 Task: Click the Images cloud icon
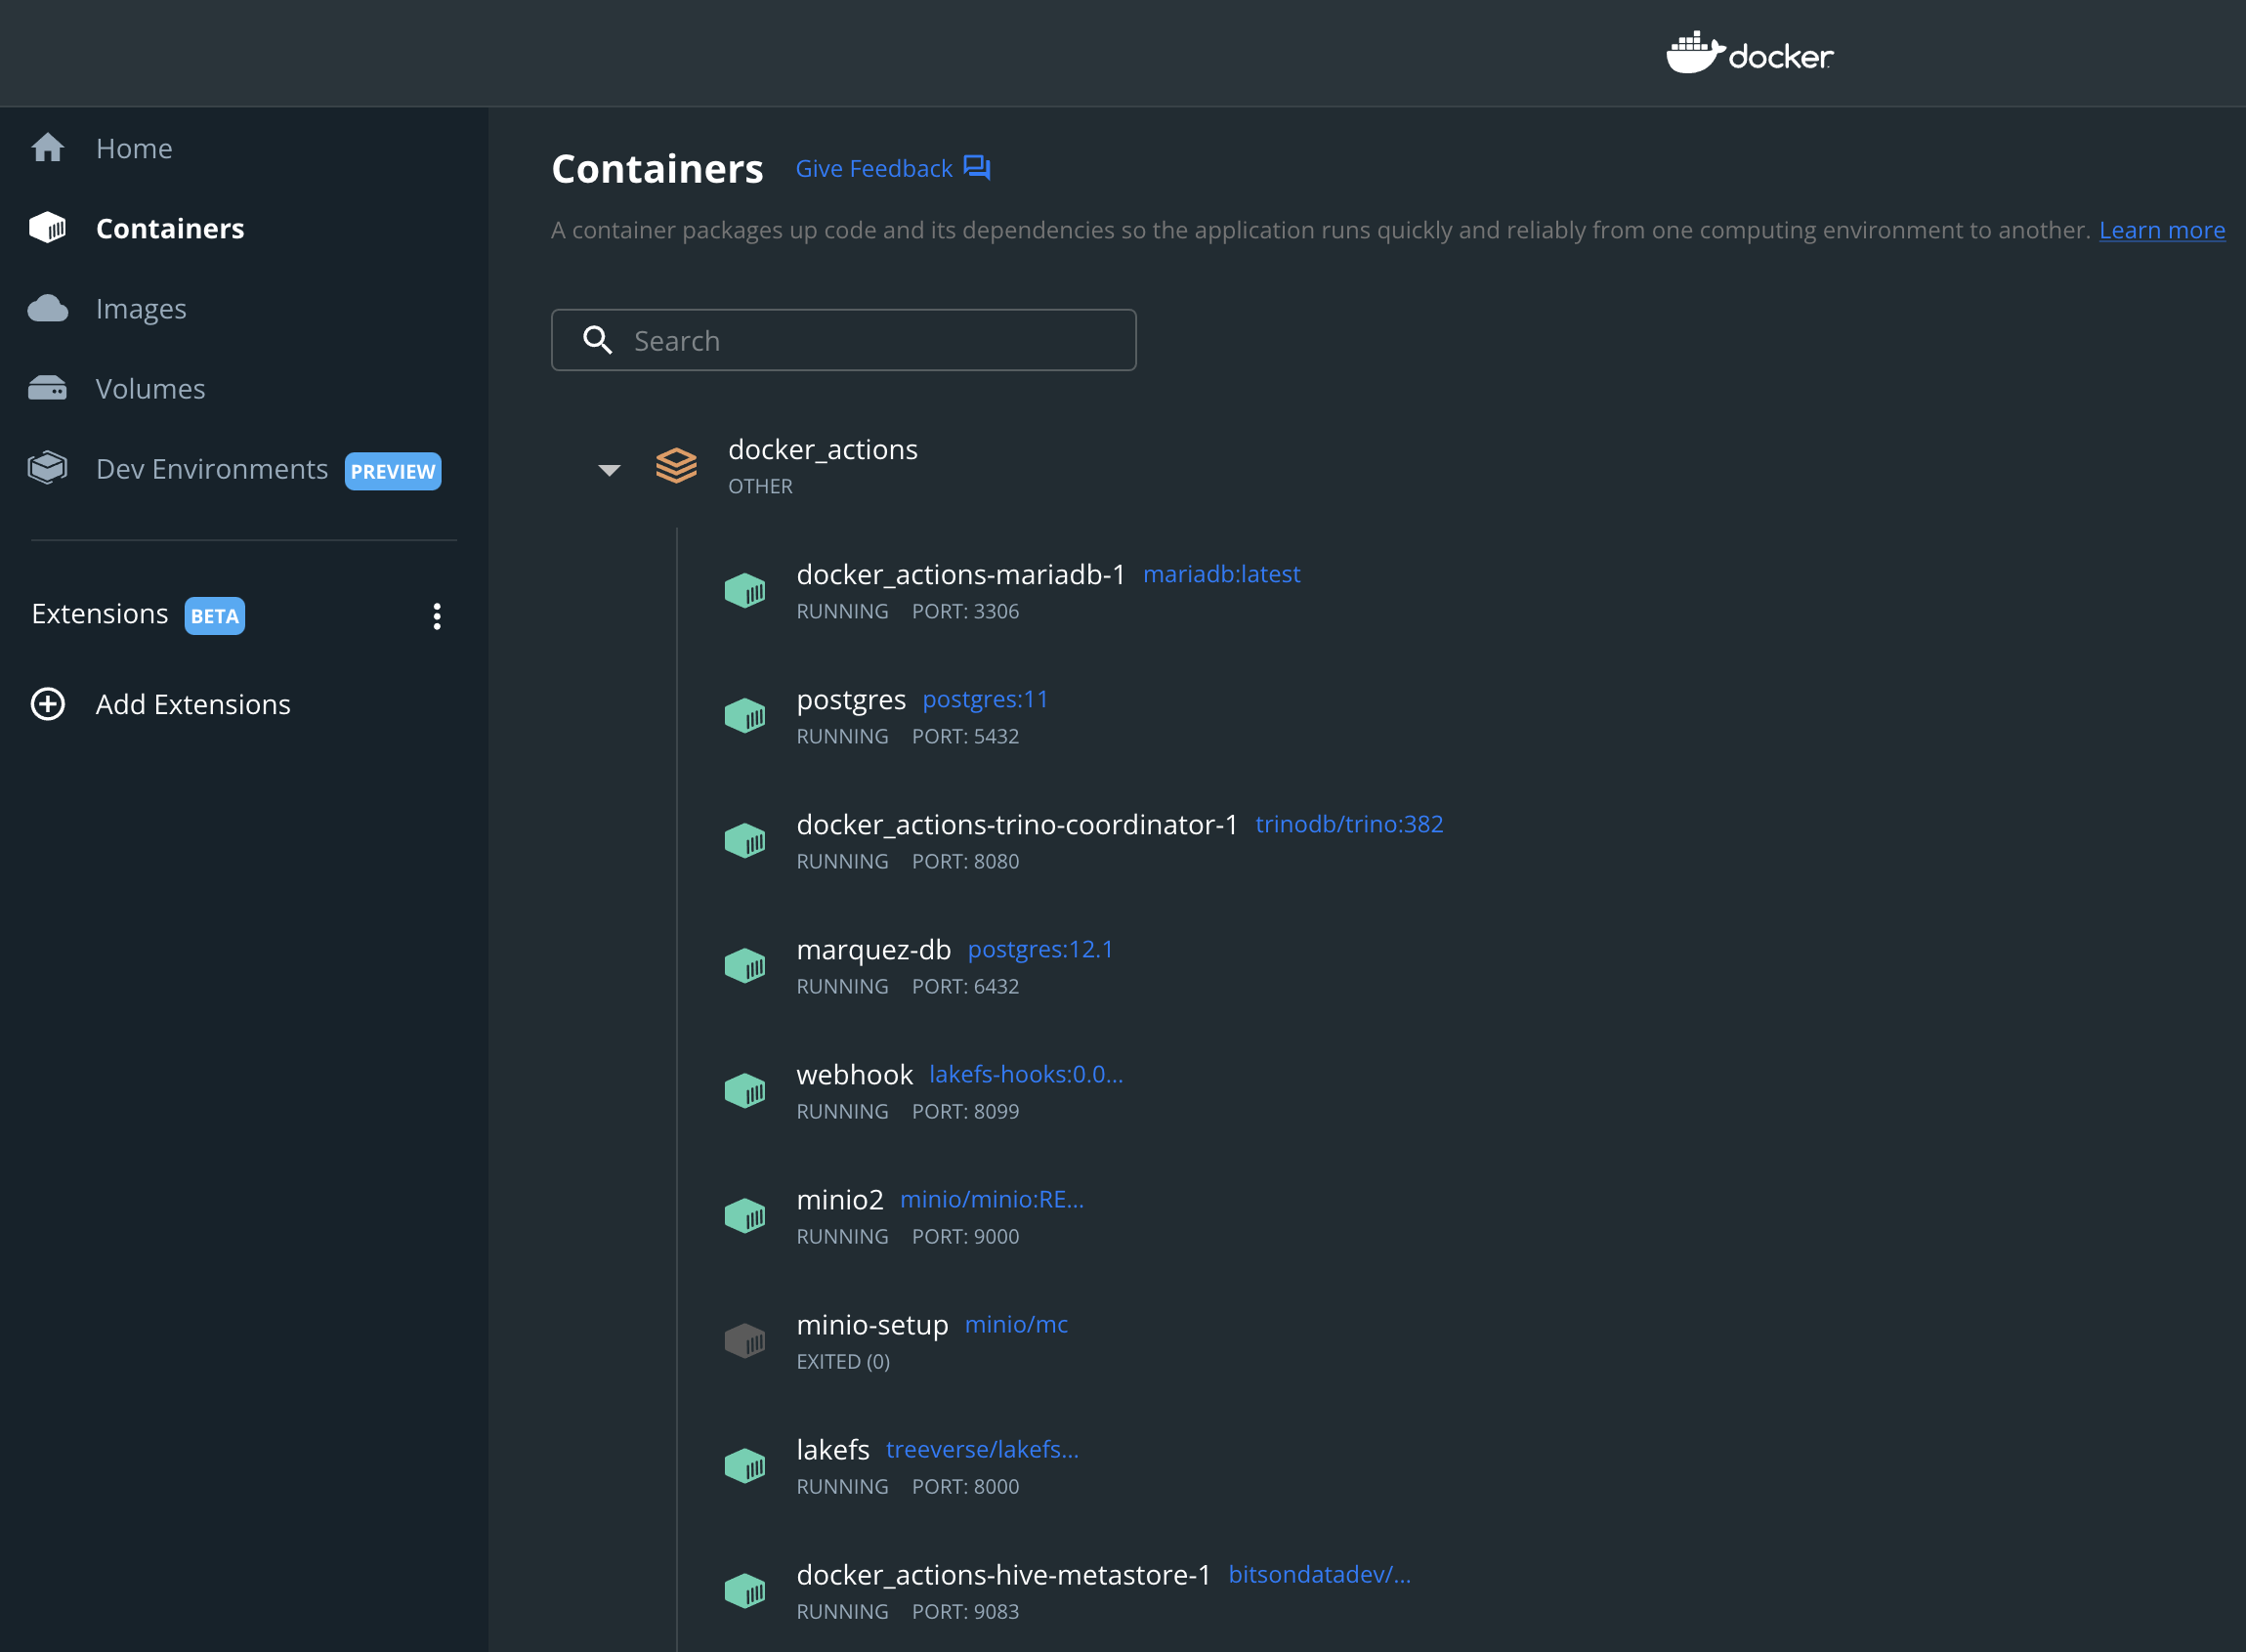[47, 308]
